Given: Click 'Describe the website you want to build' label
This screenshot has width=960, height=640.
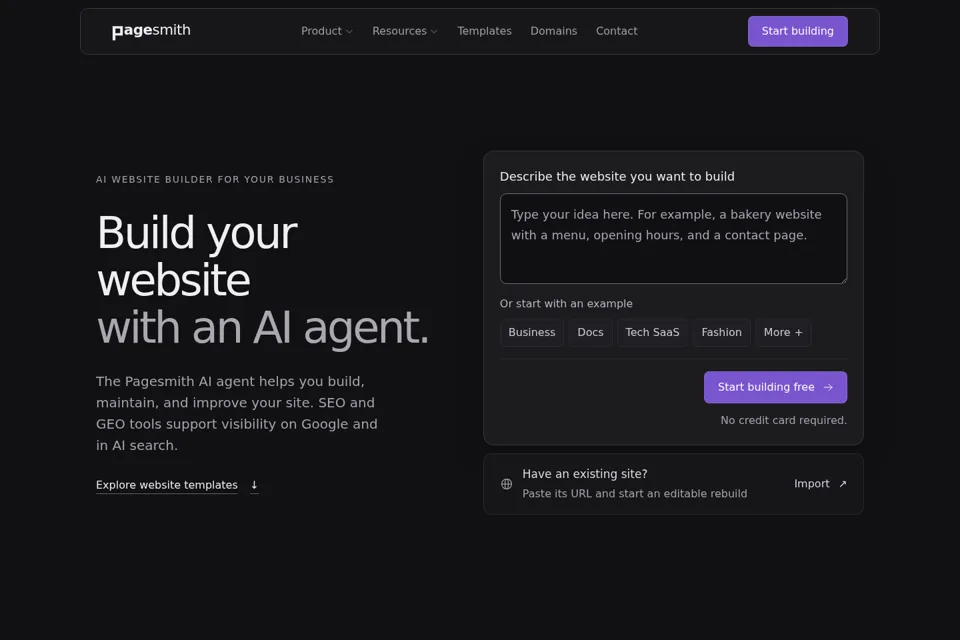Looking at the screenshot, I should (x=617, y=176).
